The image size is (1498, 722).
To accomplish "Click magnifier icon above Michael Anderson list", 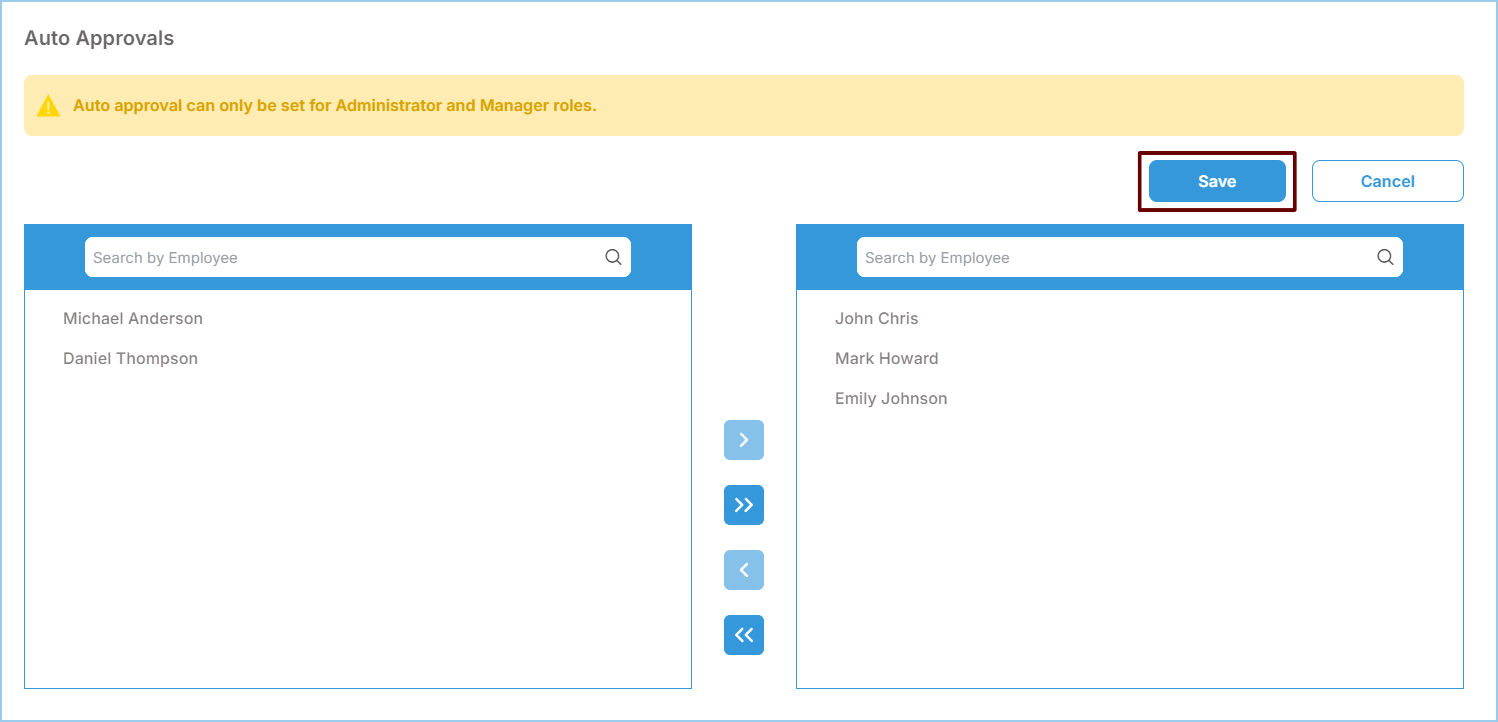I will (613, 257).
